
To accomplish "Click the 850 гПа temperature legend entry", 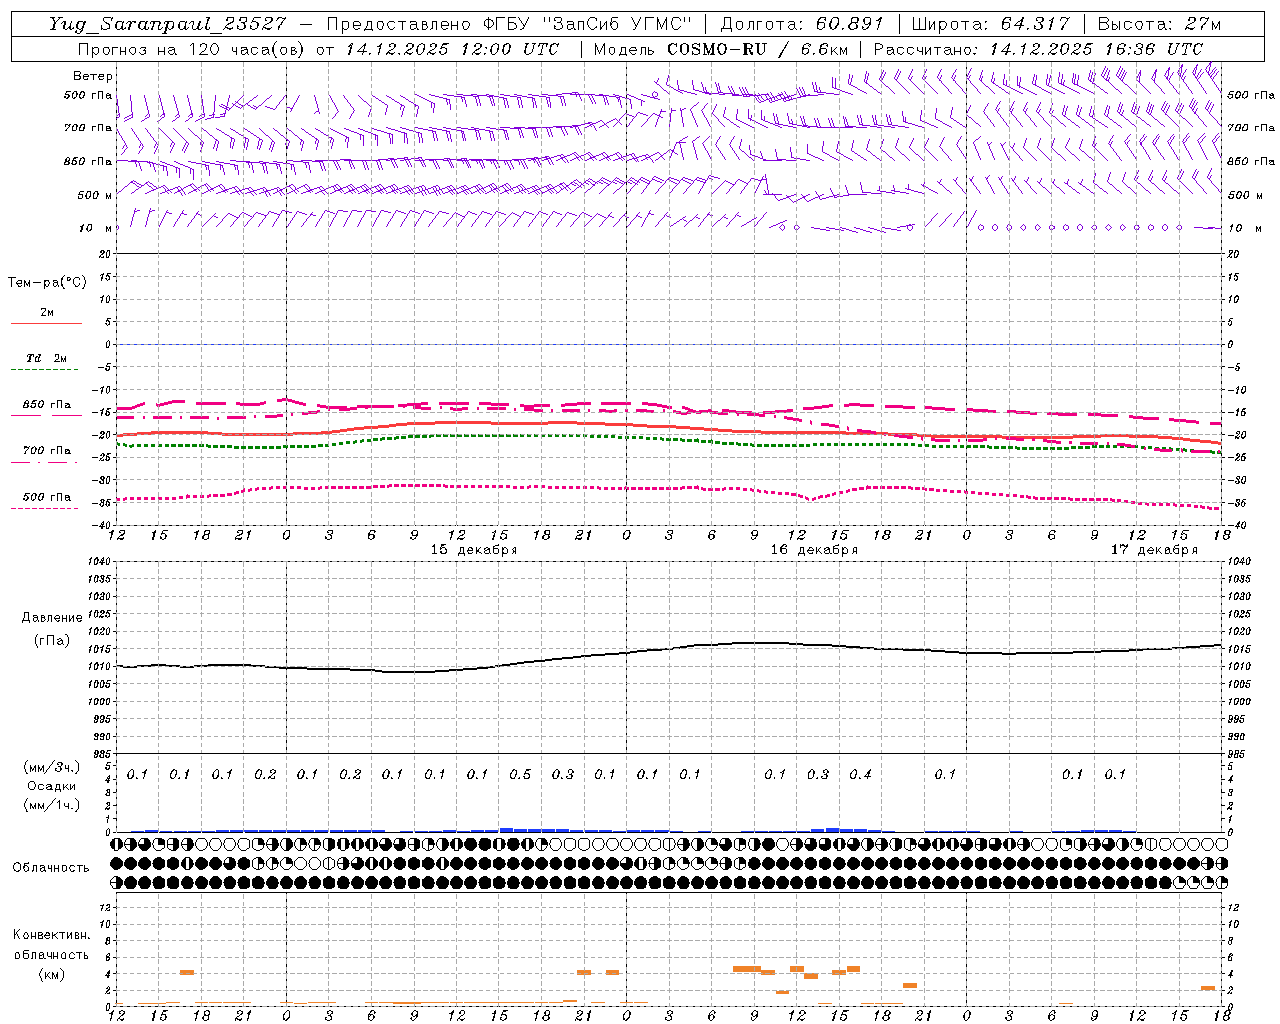I will (x=46, y=405).
